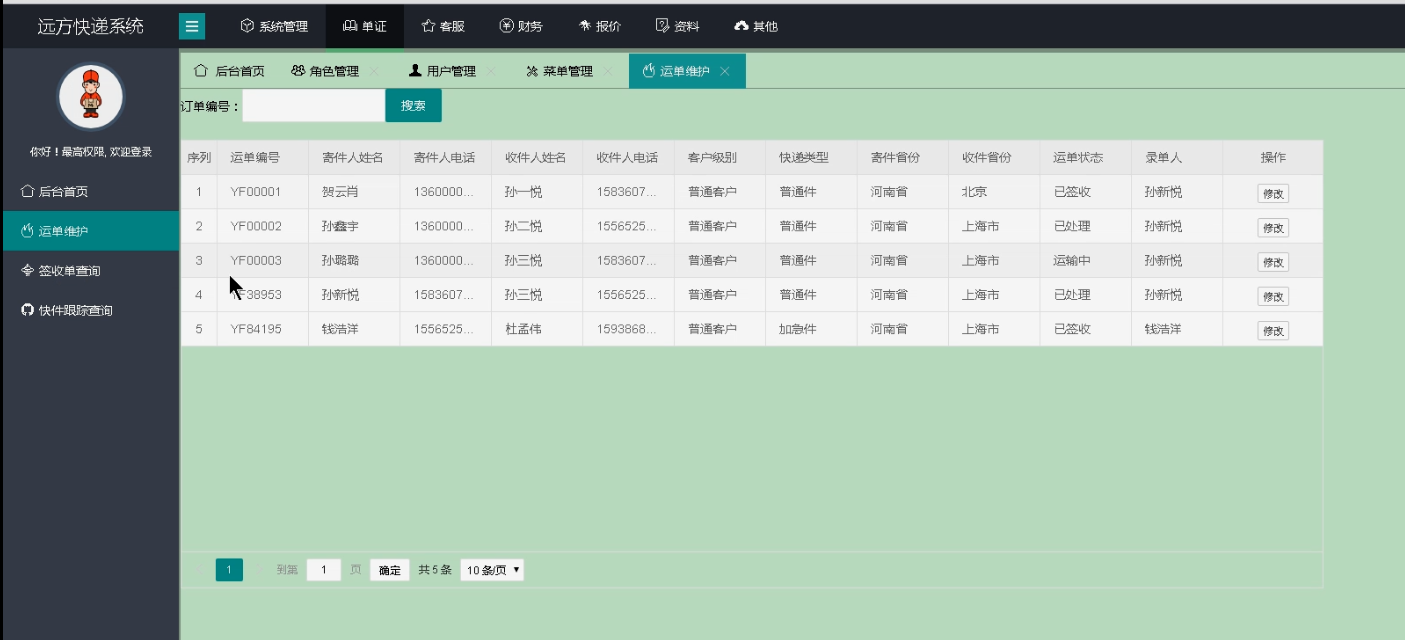
Task: Open 快件跟踪查询 in sidebar
Action: tap(91, 310)
